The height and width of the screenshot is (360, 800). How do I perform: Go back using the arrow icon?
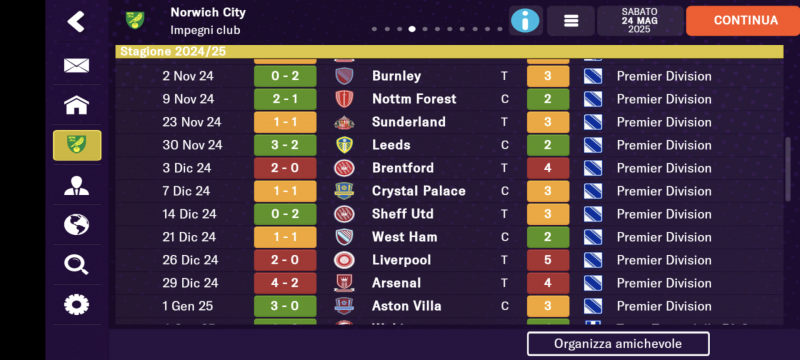(x=76, y=21)
